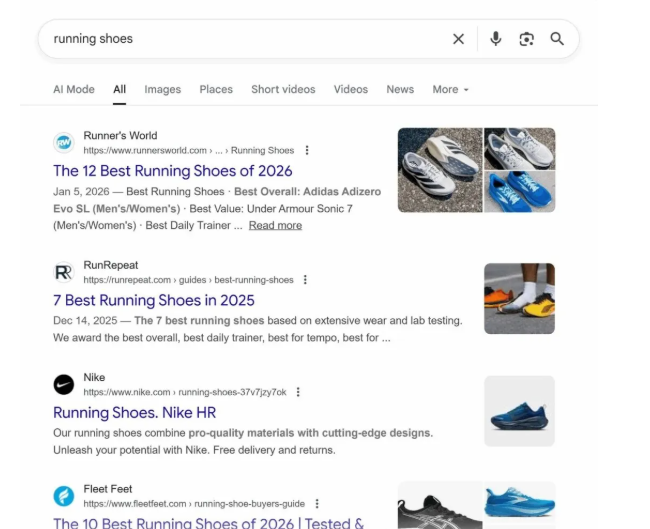The width and height of the screenshot is (650, 529).
Task: Click the Runner's World favicon
Action: pos(64,143)
